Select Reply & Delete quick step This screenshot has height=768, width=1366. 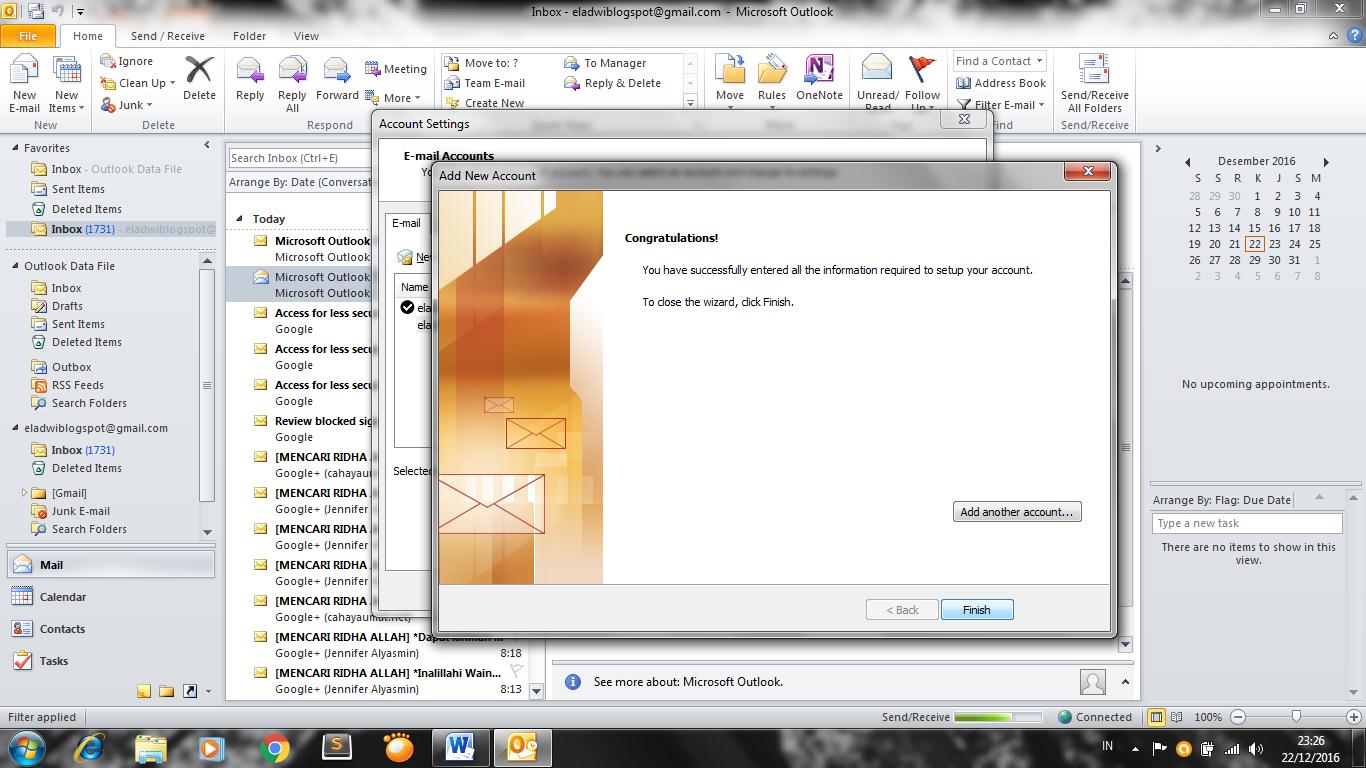click(x=613, y=83)
